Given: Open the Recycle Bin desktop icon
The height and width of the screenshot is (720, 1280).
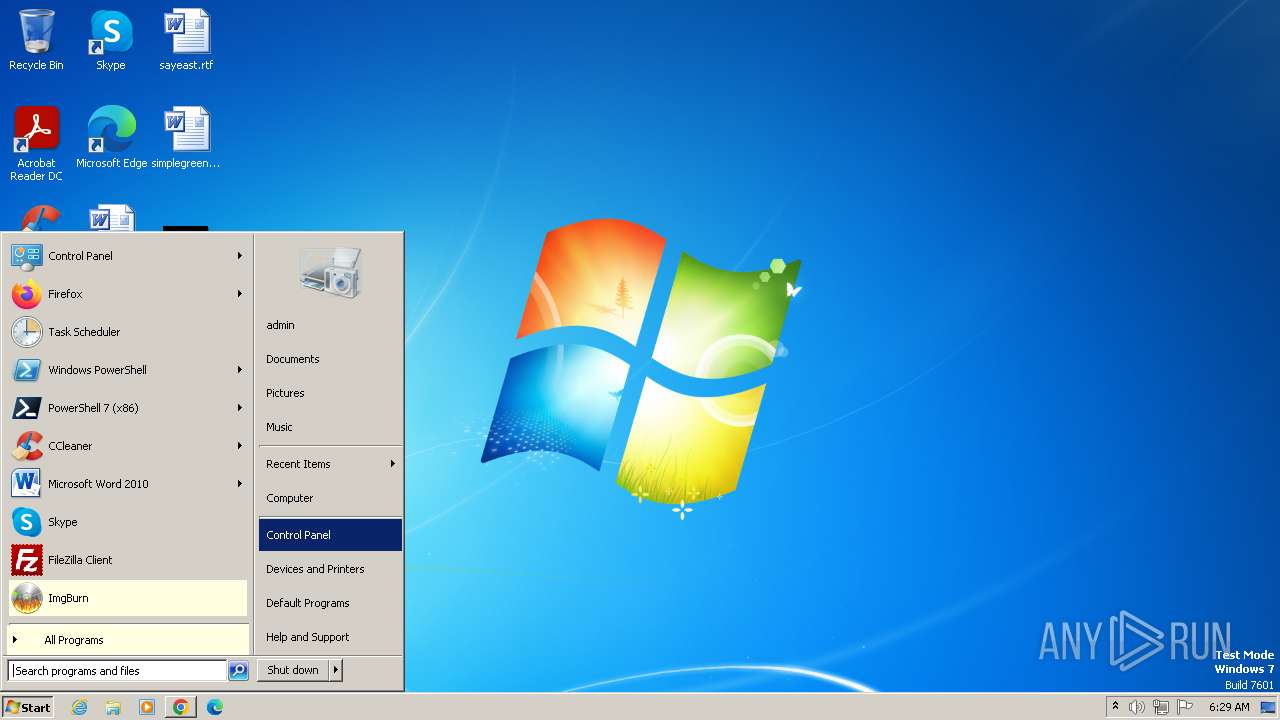Looking at the screenshot, I should point(36,40).
